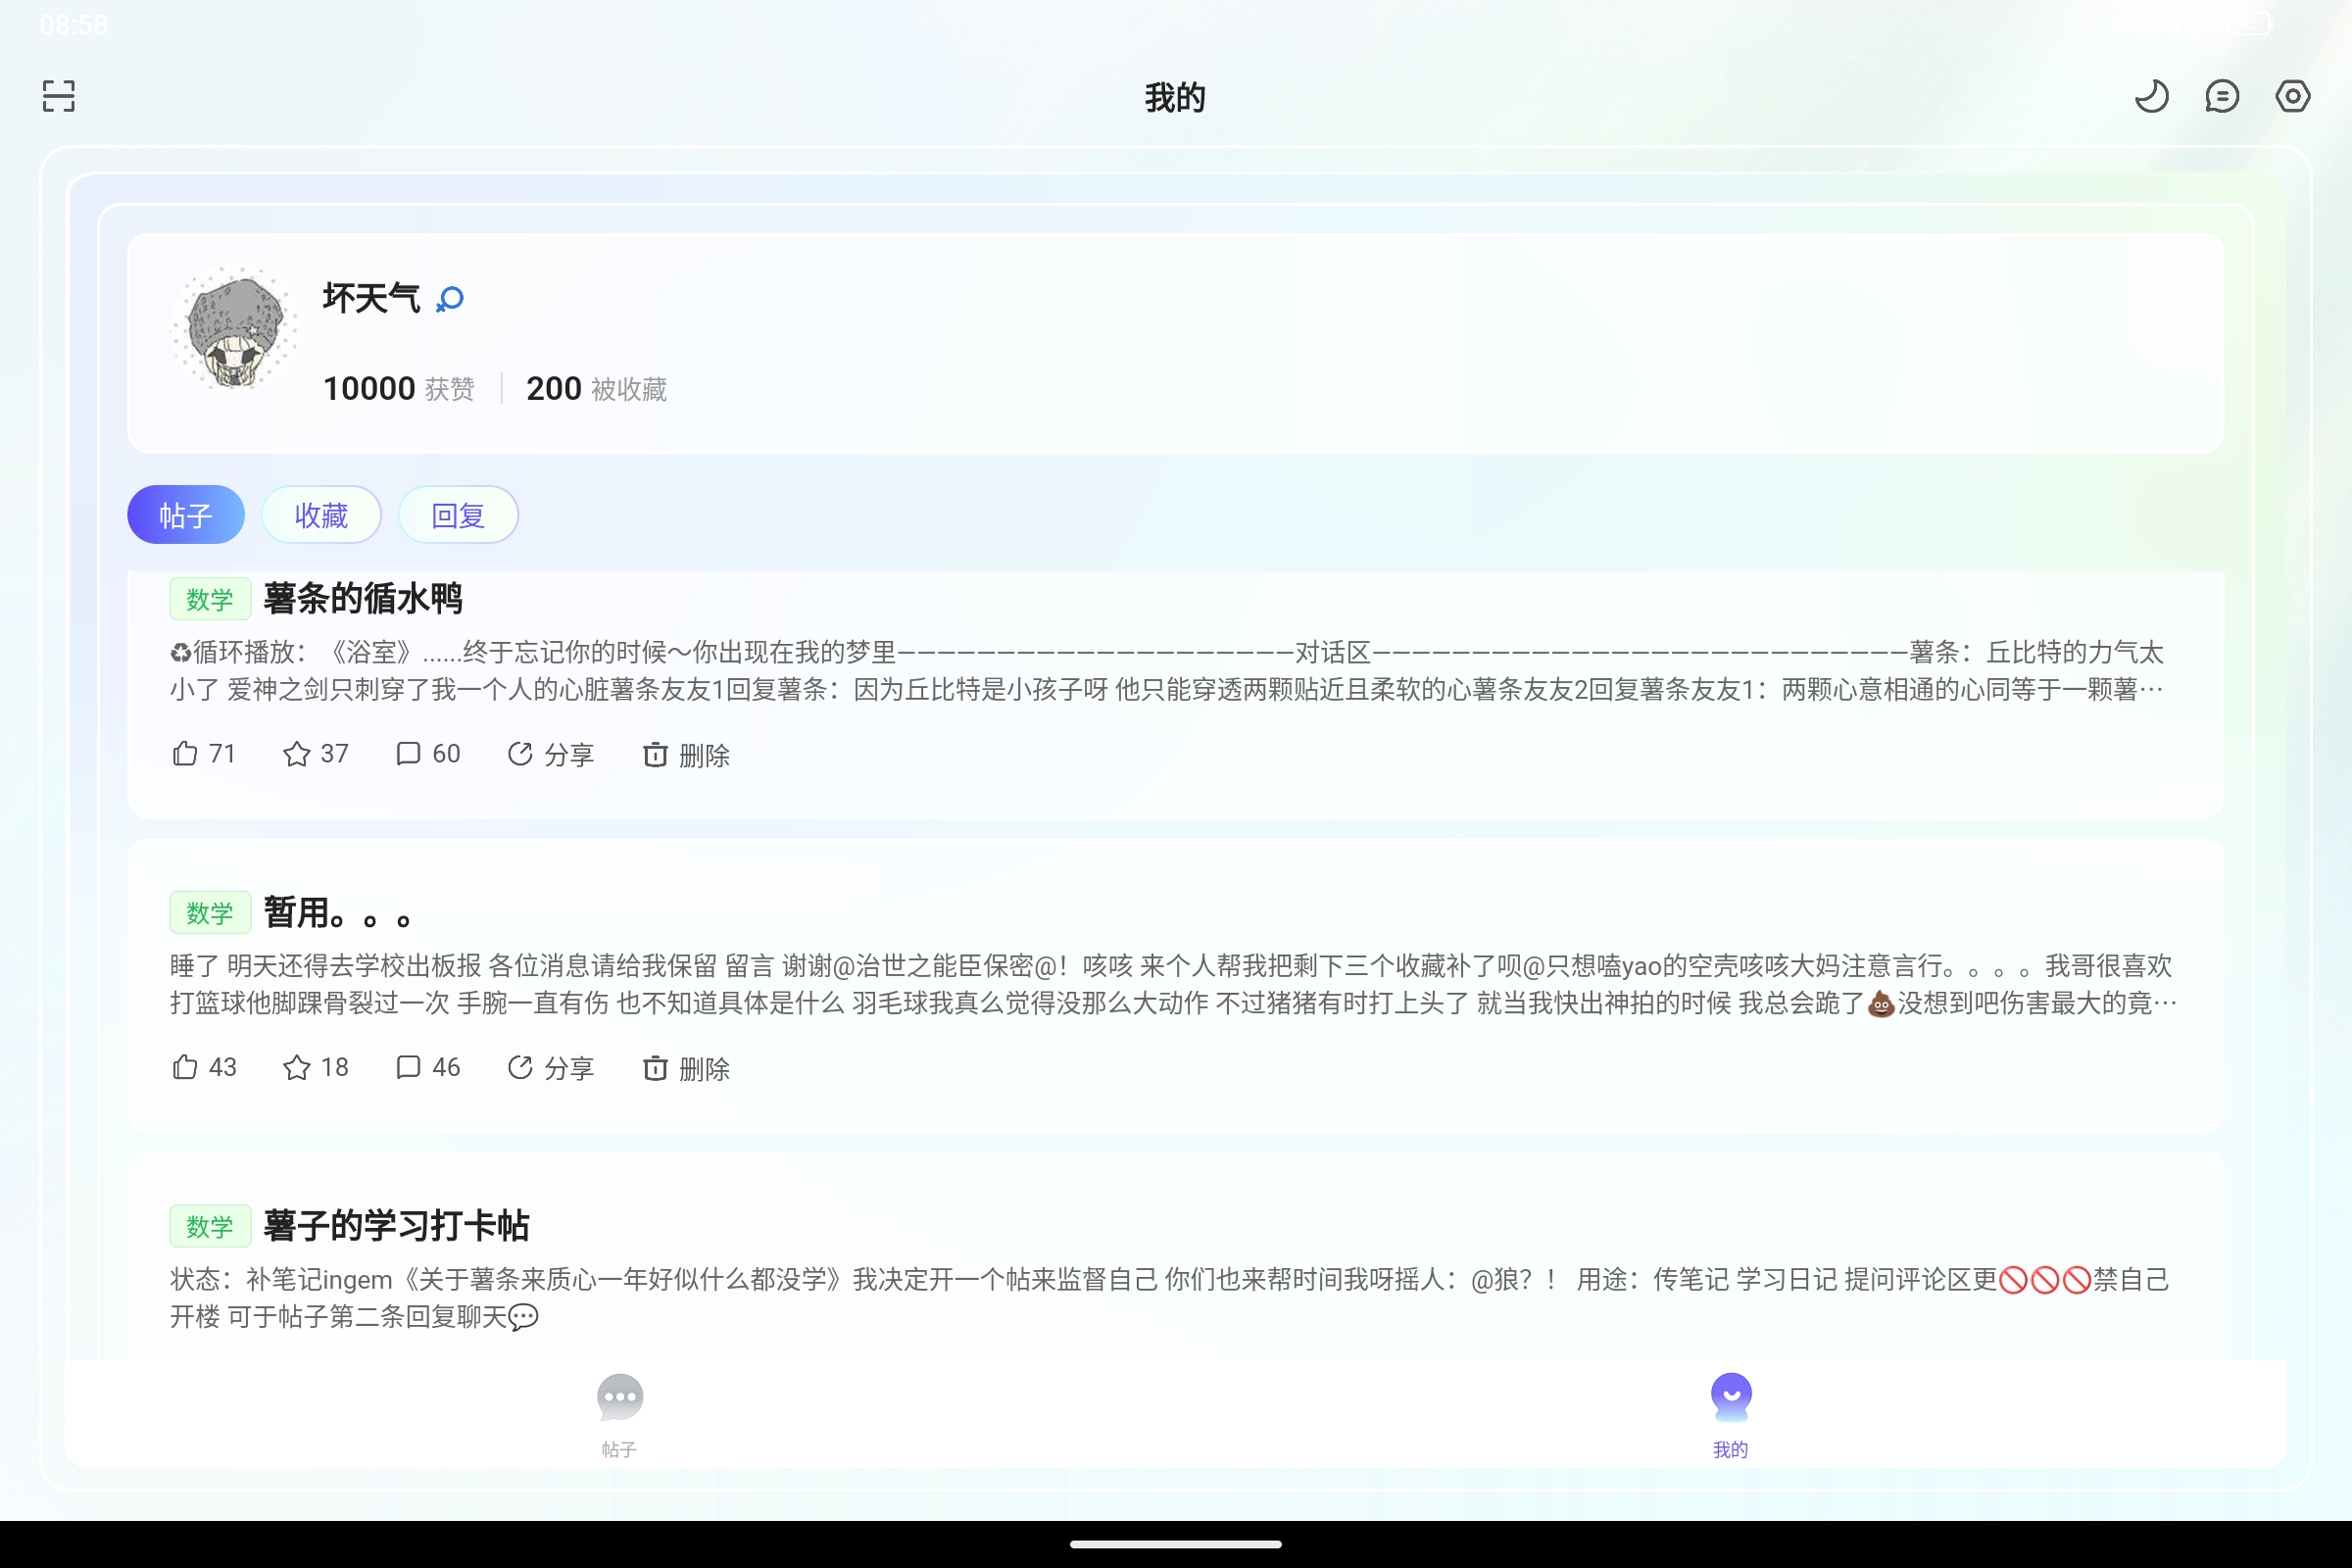
Task: View the 10000 获赞 count
Action: pos(398,388)
